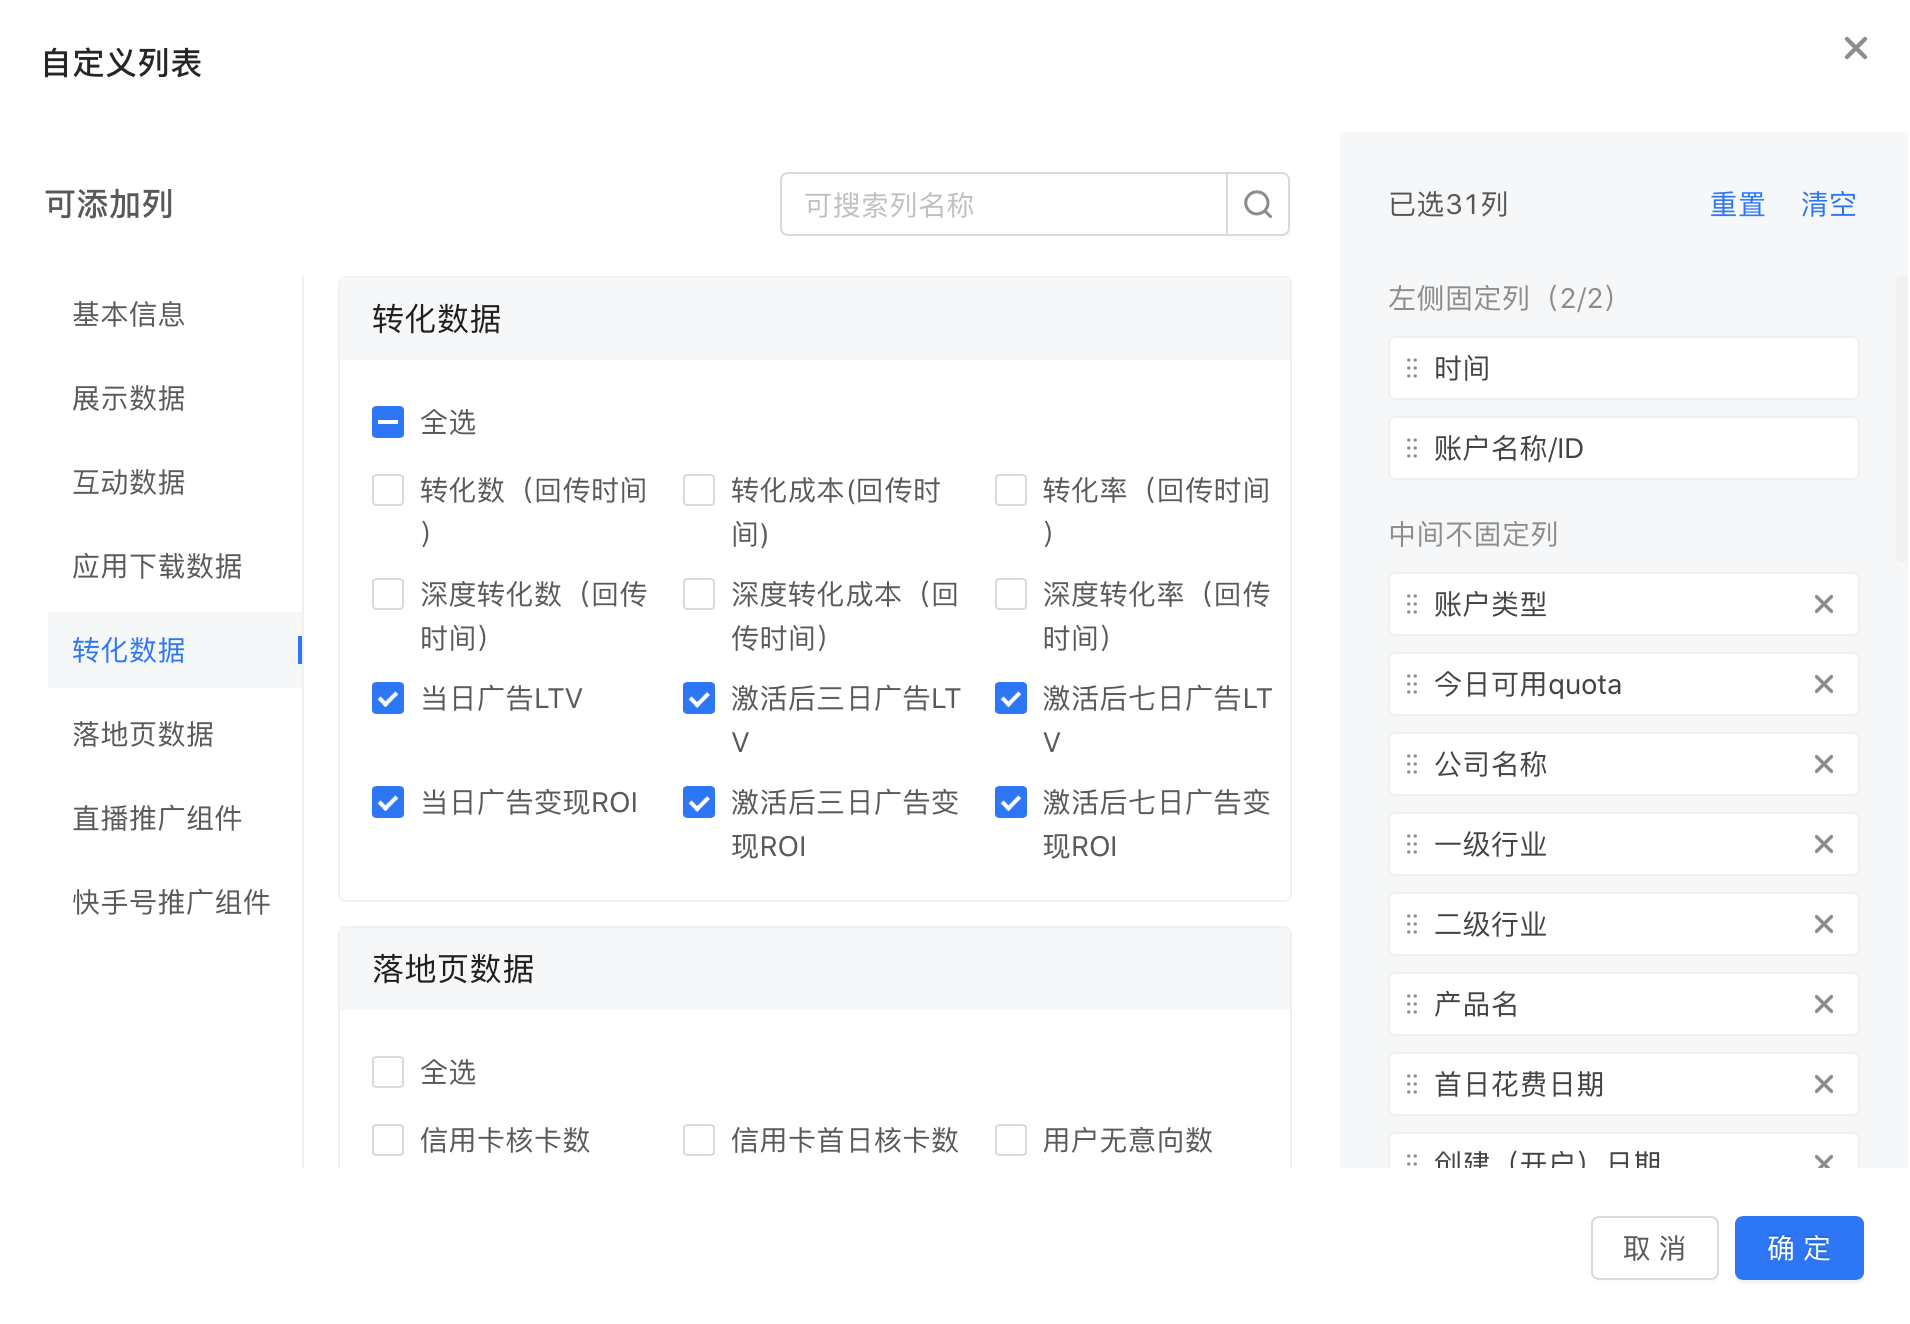1910x1324 pixels.
Task: Uncheck 激活后三日广告LTV checkbox
Action: (699, 698)
